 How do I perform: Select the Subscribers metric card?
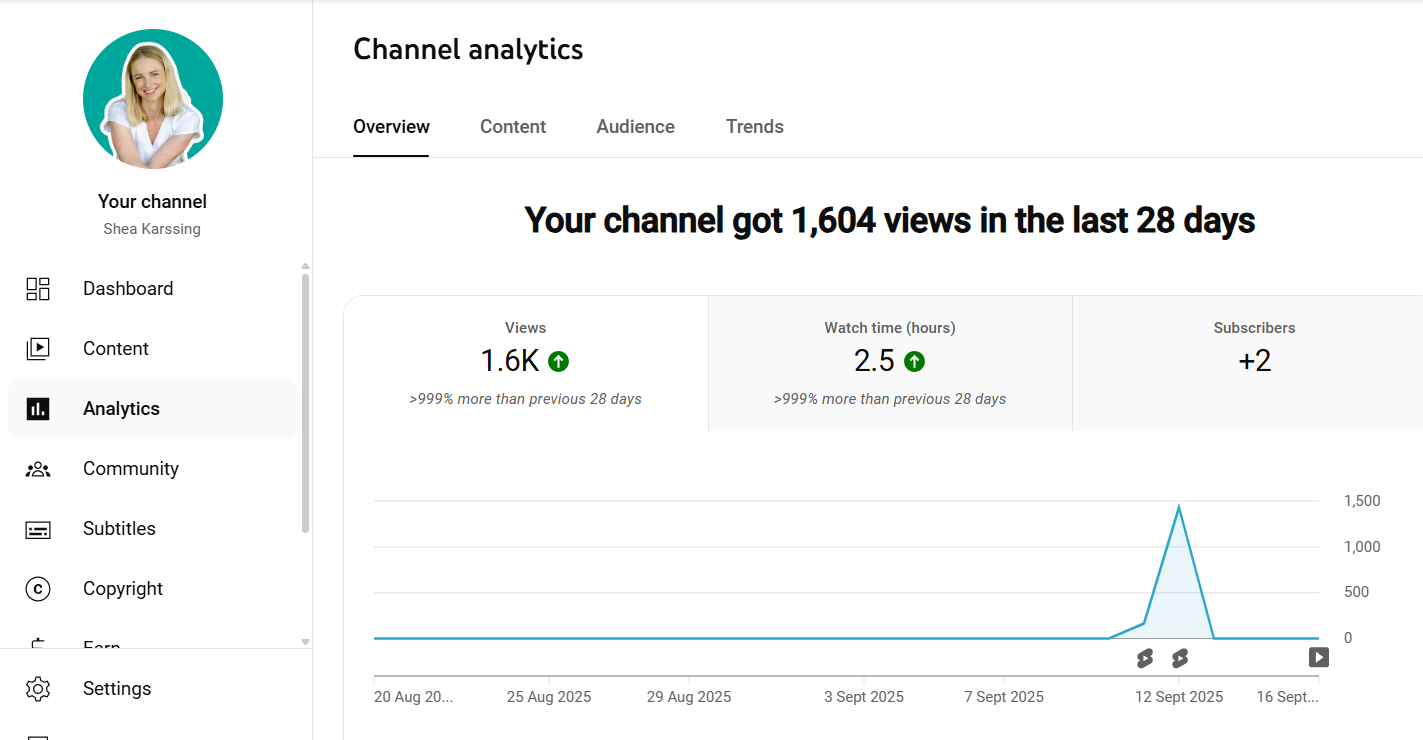(x=1255, y=362)
